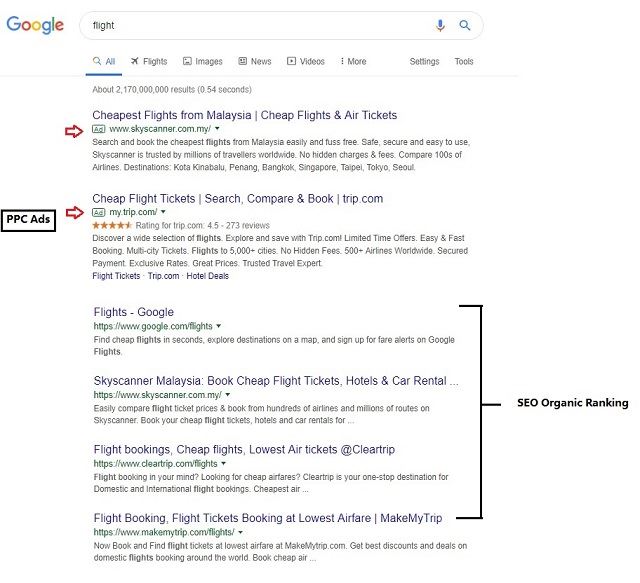Screen dimensions: 640x583
Task: Open 'Skyscanner Malaysia: Book Cheap Flight Tickets' result
Action: [x=276, y=381]
